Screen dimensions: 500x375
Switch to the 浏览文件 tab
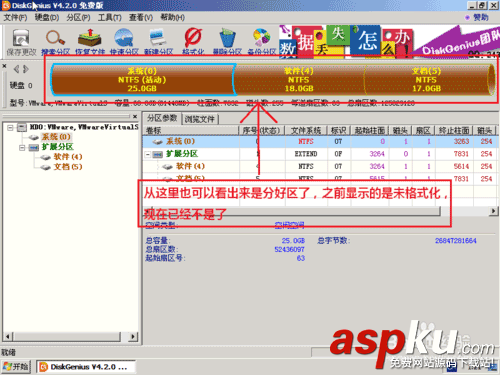(200, 119)
